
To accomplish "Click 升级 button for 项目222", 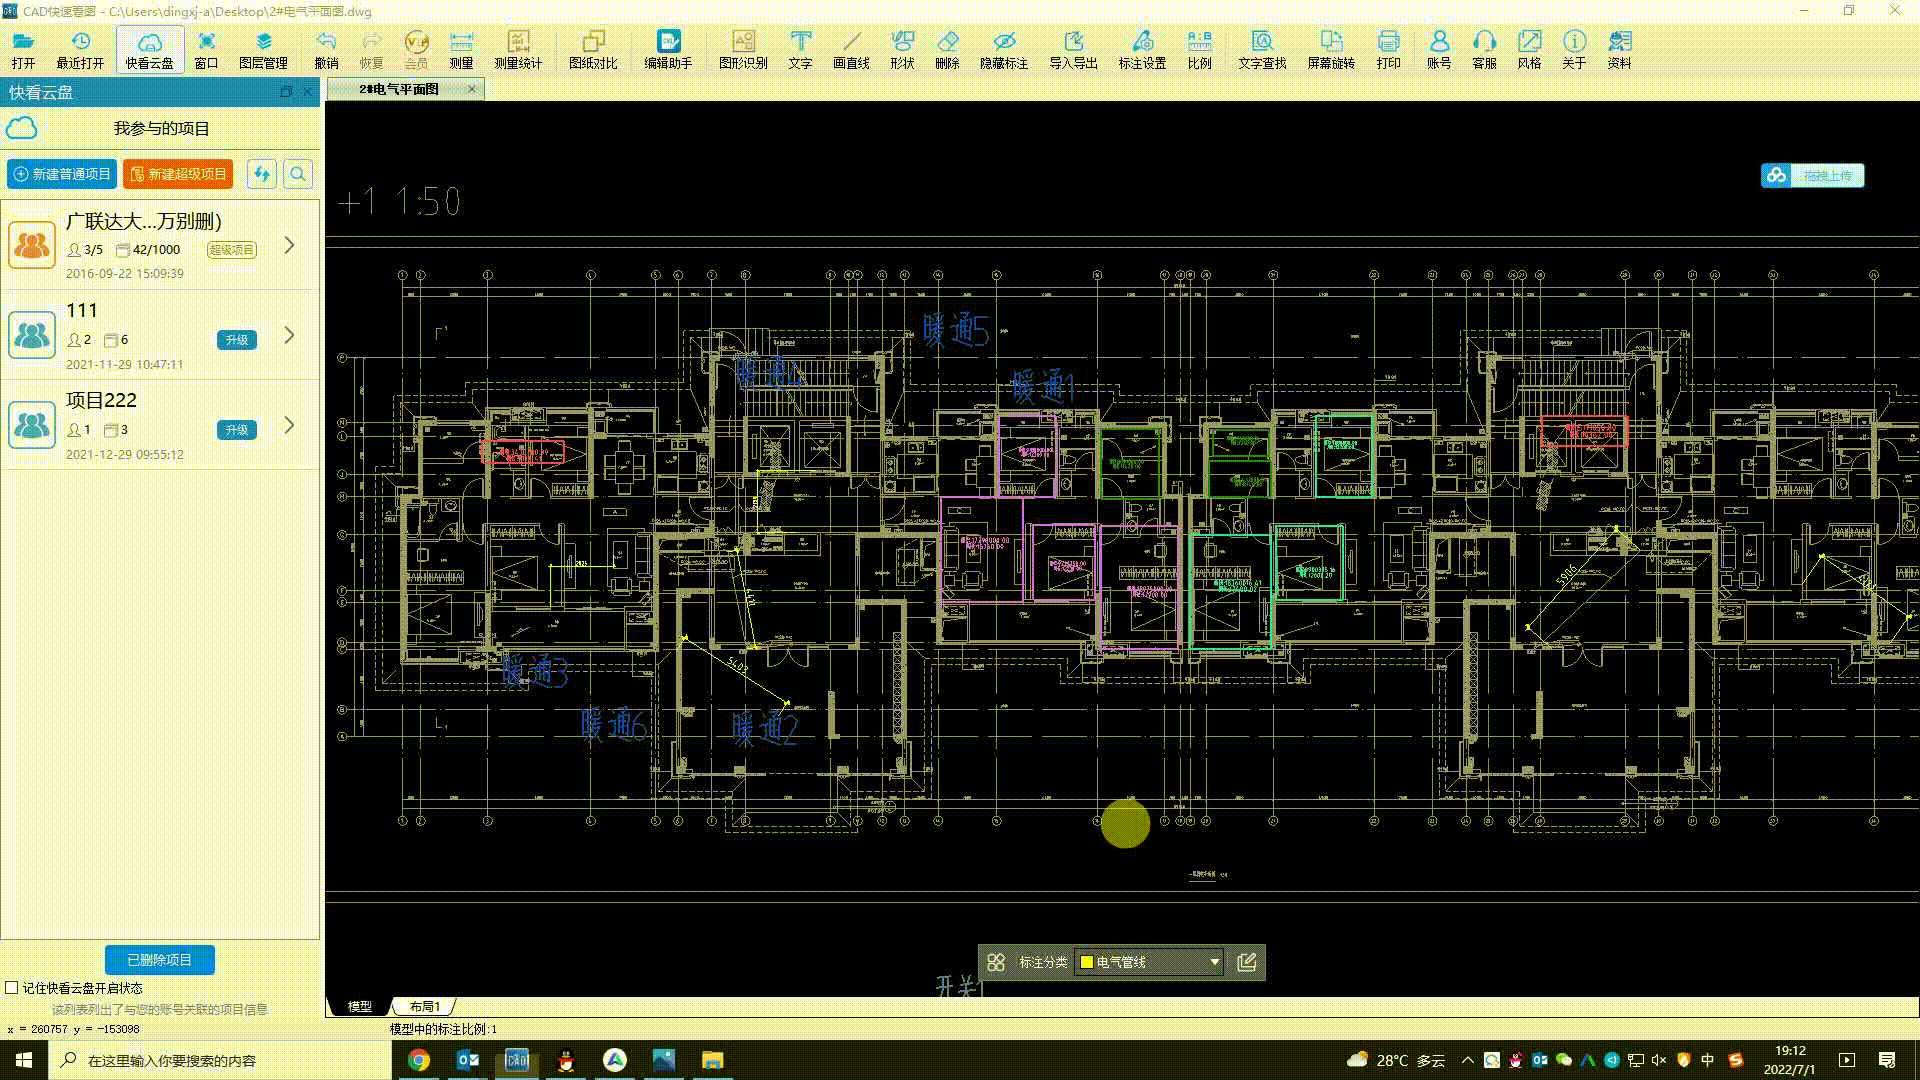I will coord(237,430).
